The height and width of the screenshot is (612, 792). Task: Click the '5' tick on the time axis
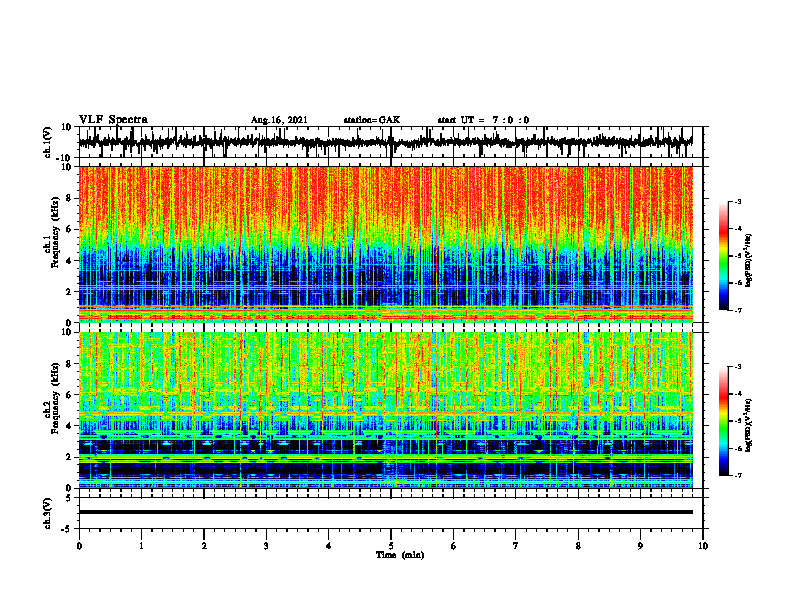pos(391,546)
